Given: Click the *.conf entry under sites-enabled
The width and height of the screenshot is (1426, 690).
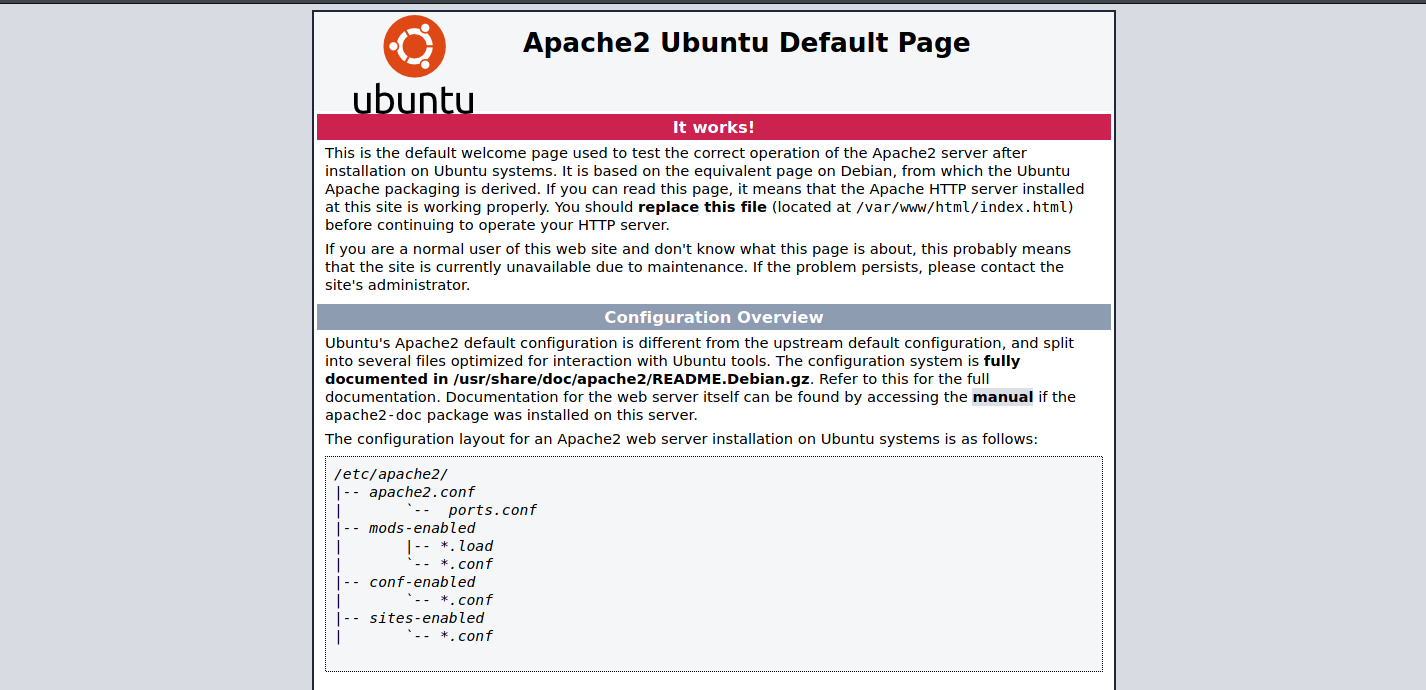Looking at the screenshot, I should tap(467, 636).
